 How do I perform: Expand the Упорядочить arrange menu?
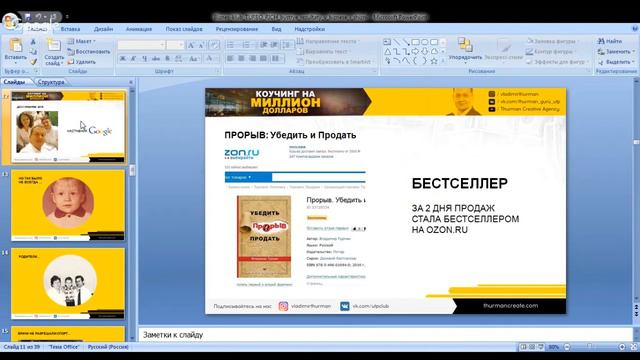(x=465, y=50)
